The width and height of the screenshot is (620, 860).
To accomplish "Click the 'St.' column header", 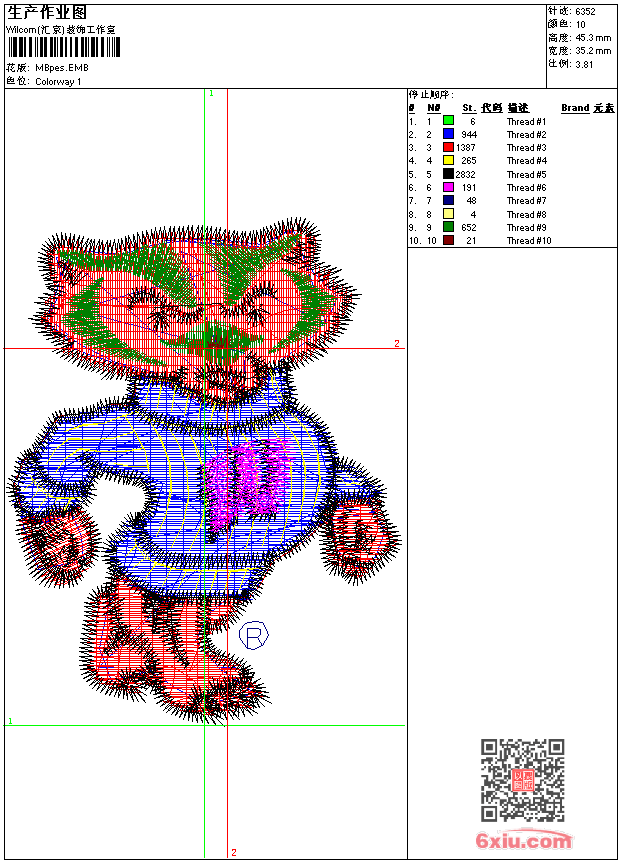I will [469, 108].
